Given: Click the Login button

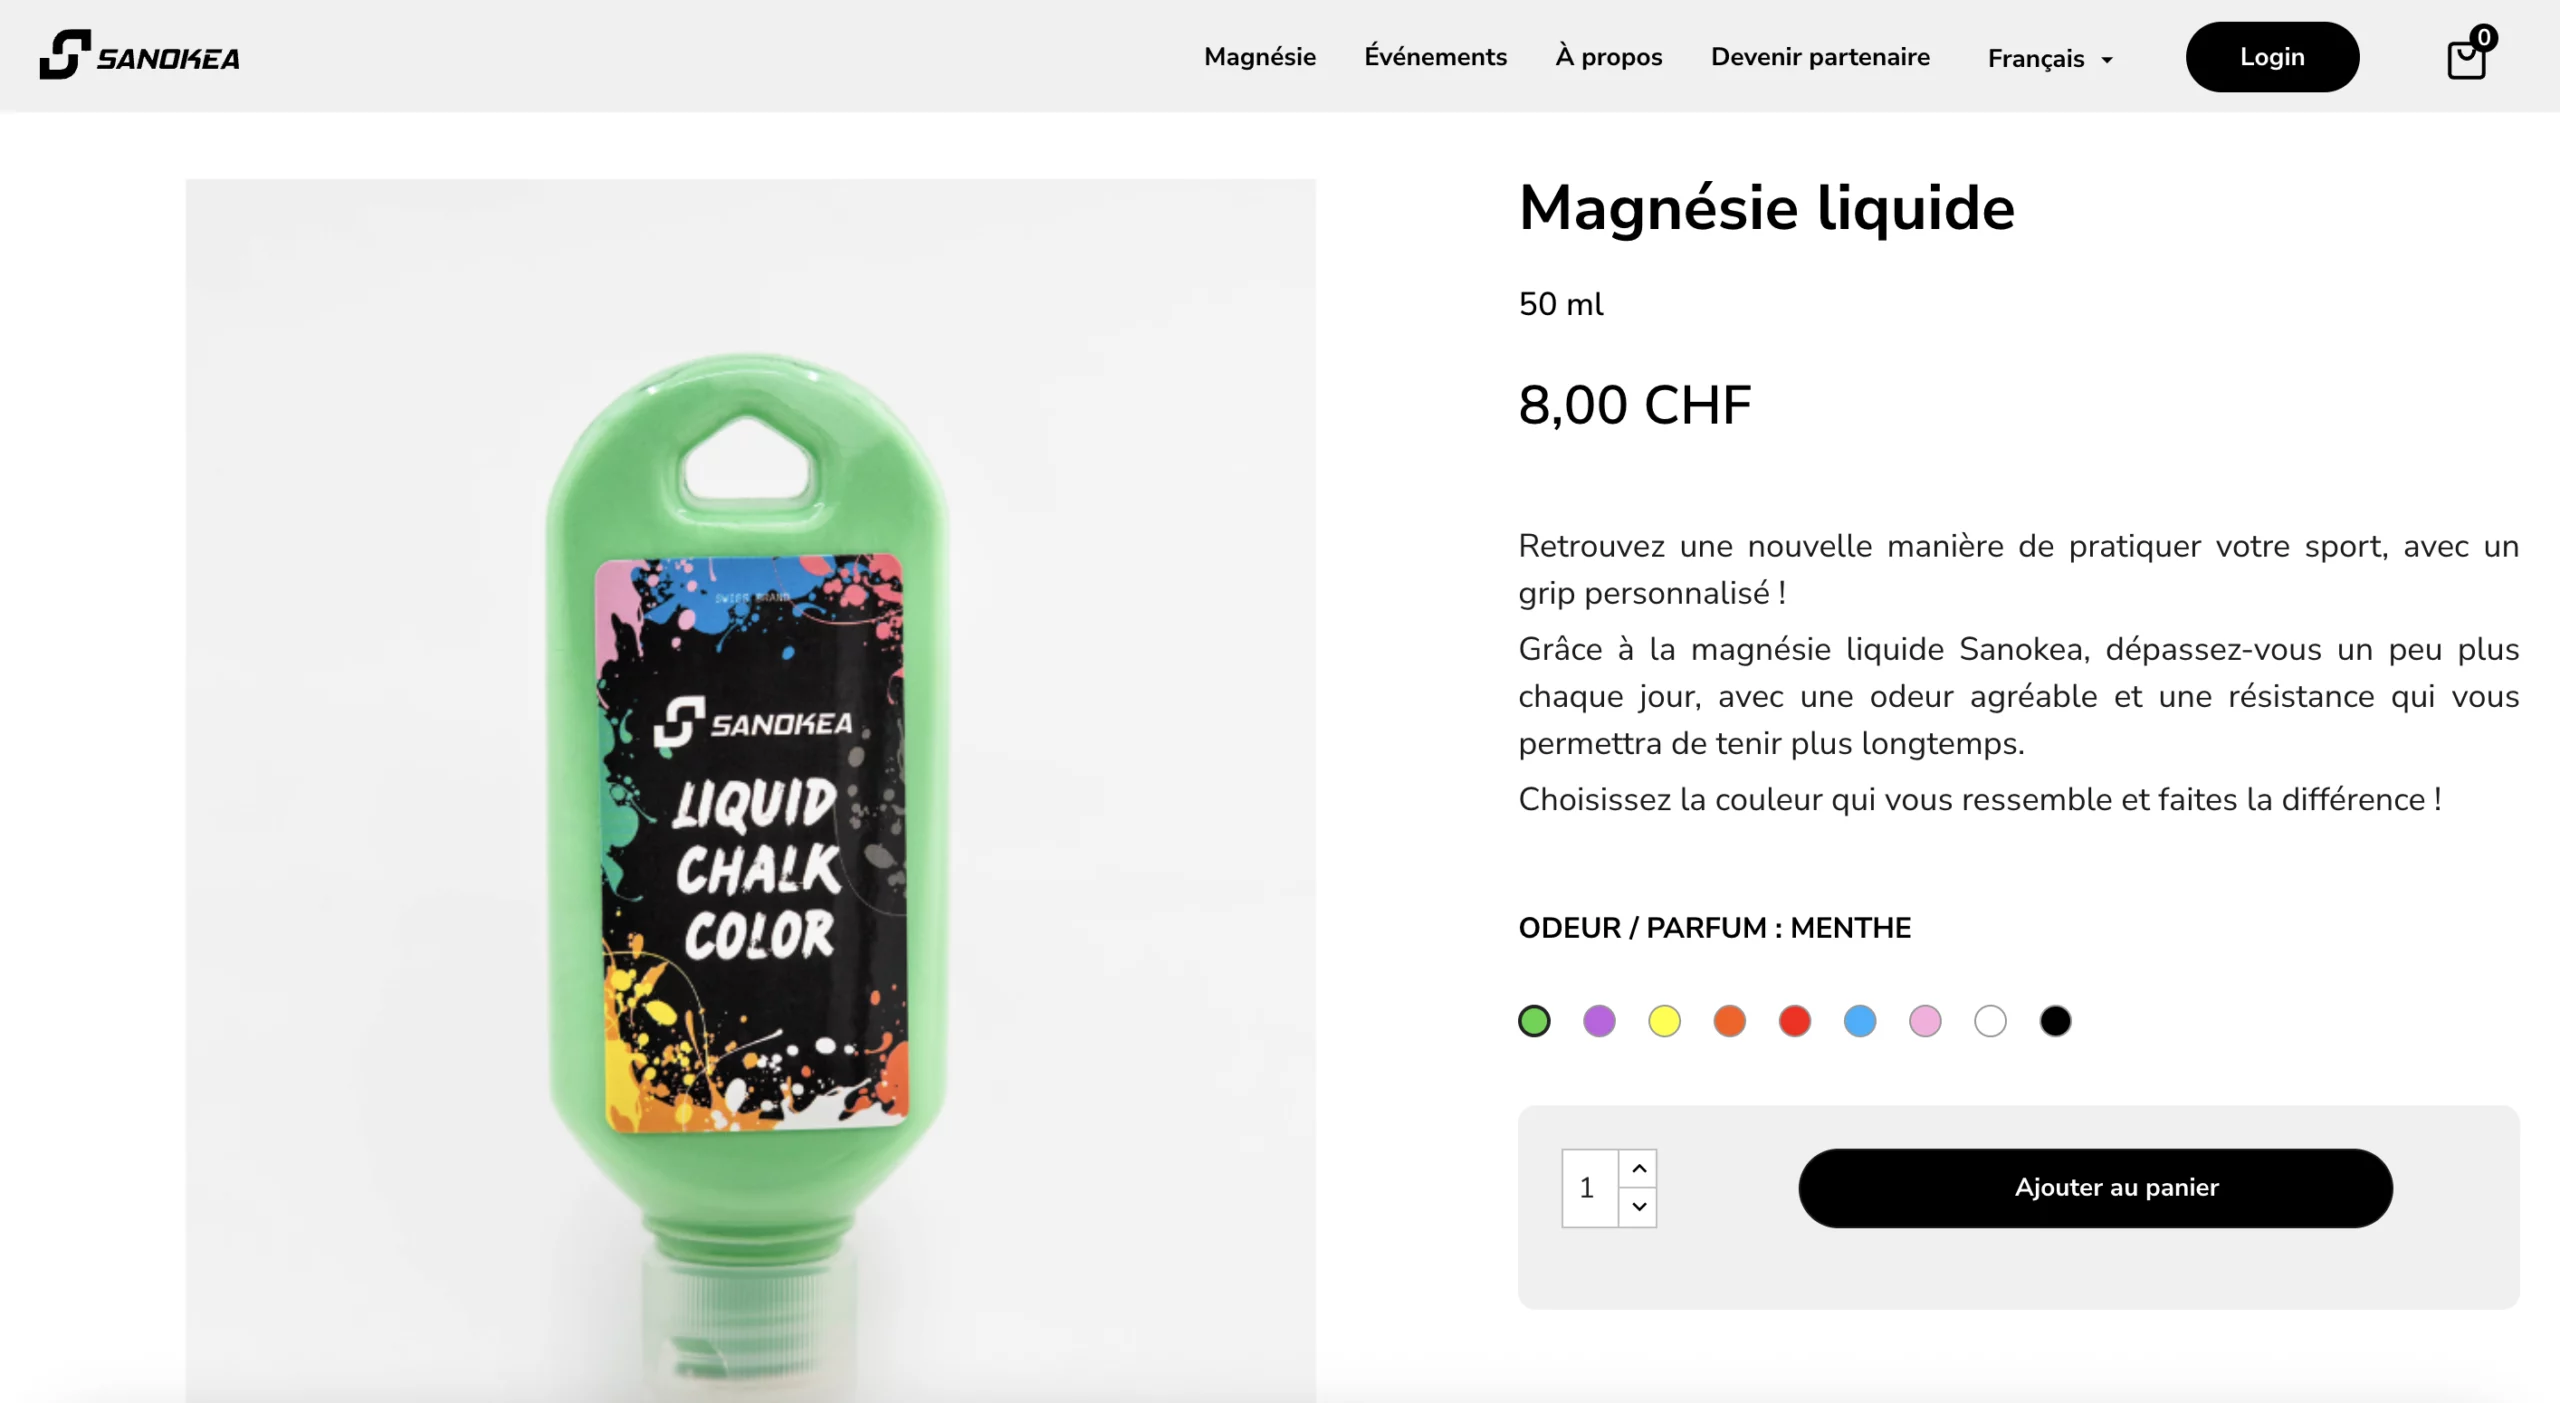Looking at the screenshot, I should coord(2272,57).
